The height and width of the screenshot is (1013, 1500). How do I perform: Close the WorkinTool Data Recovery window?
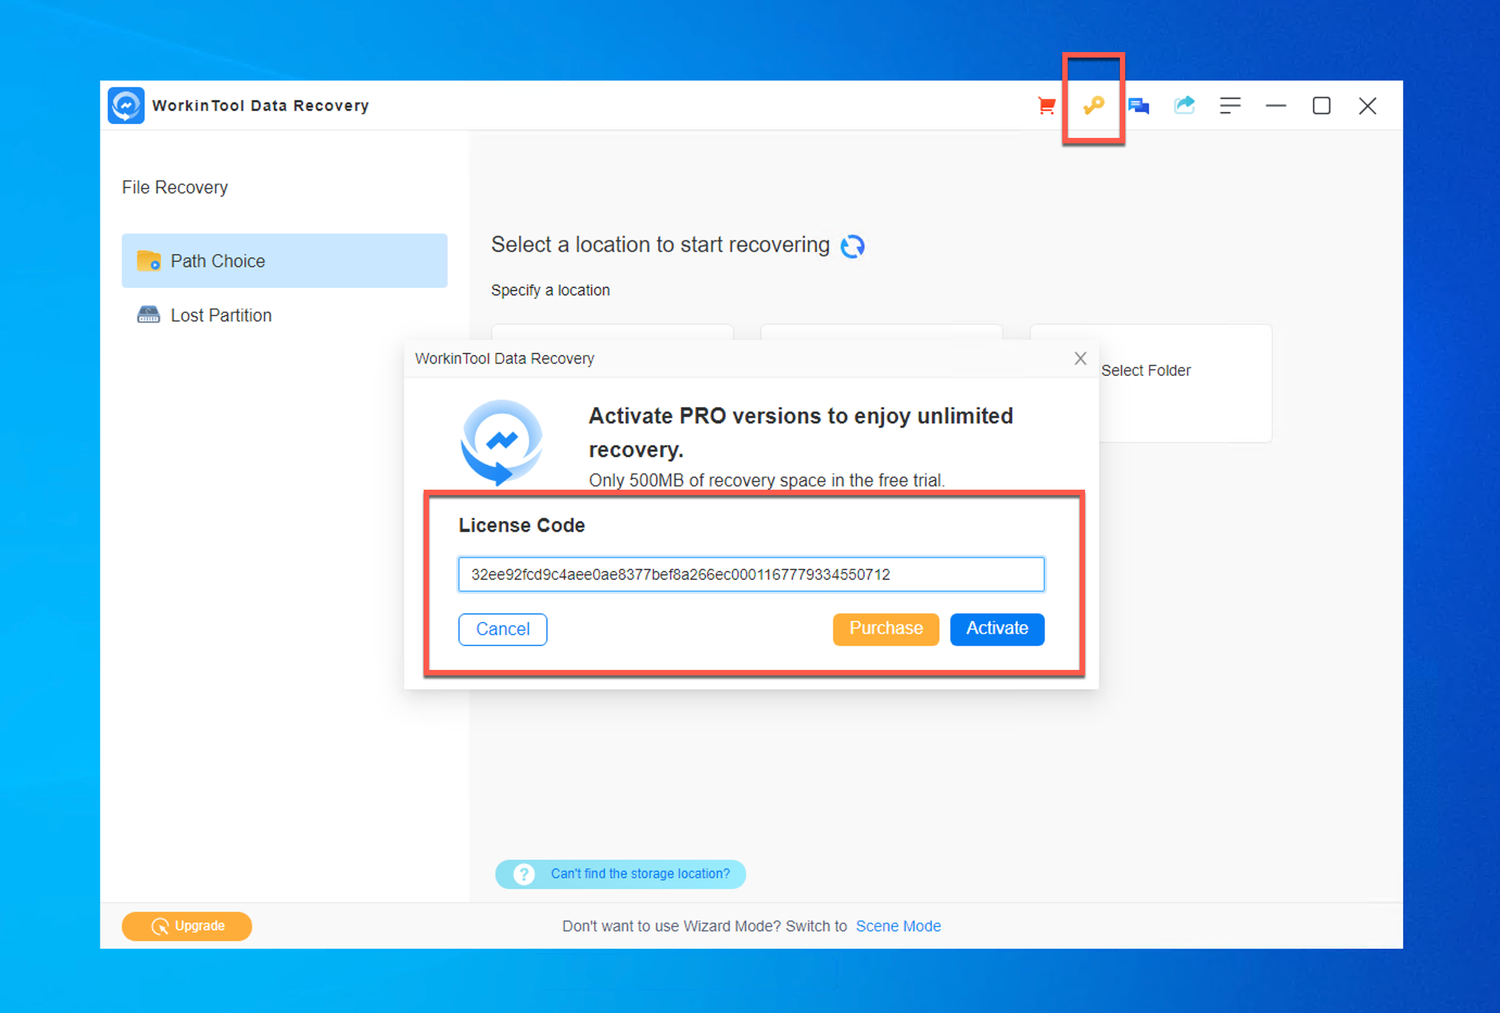1368,106
